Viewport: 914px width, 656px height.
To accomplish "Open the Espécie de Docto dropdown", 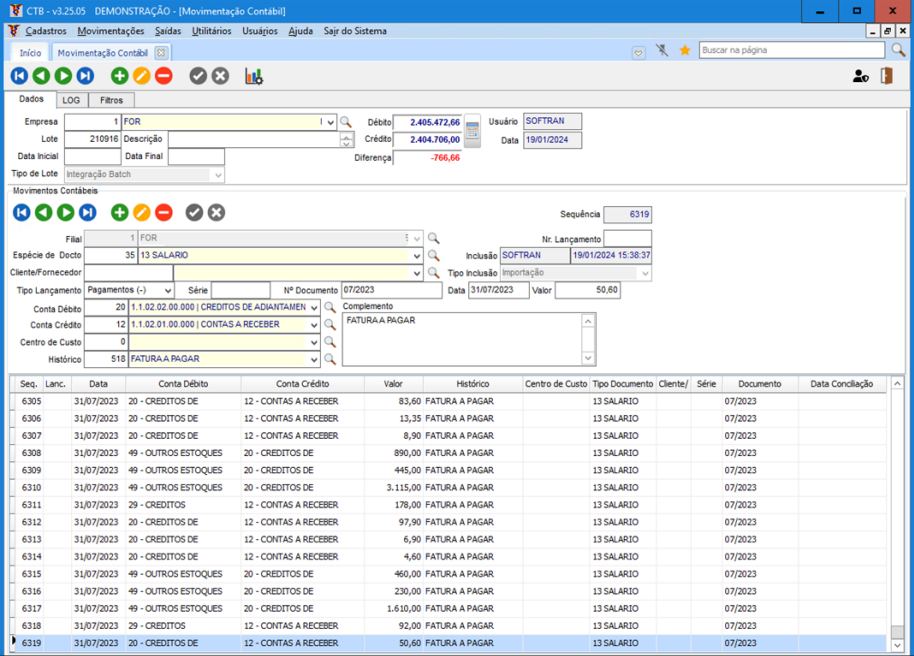I will pos(416,256).
